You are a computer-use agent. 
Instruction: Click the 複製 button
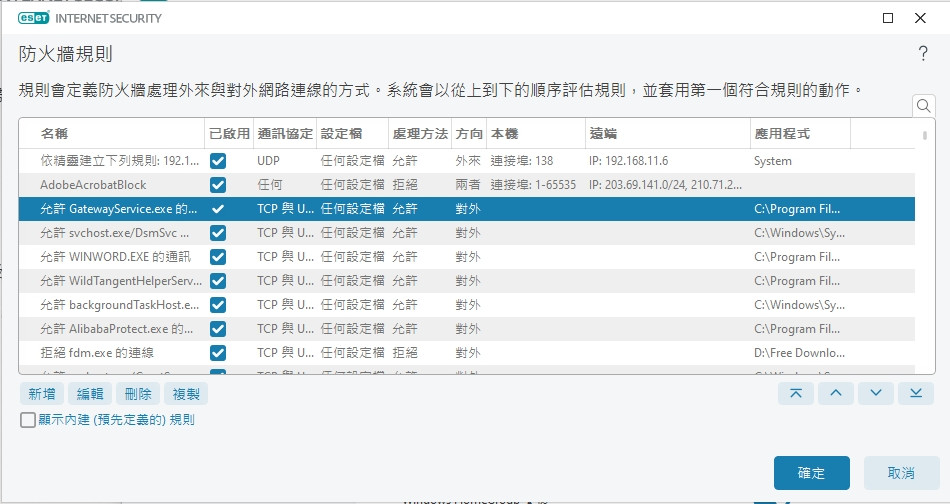[186, 394]
